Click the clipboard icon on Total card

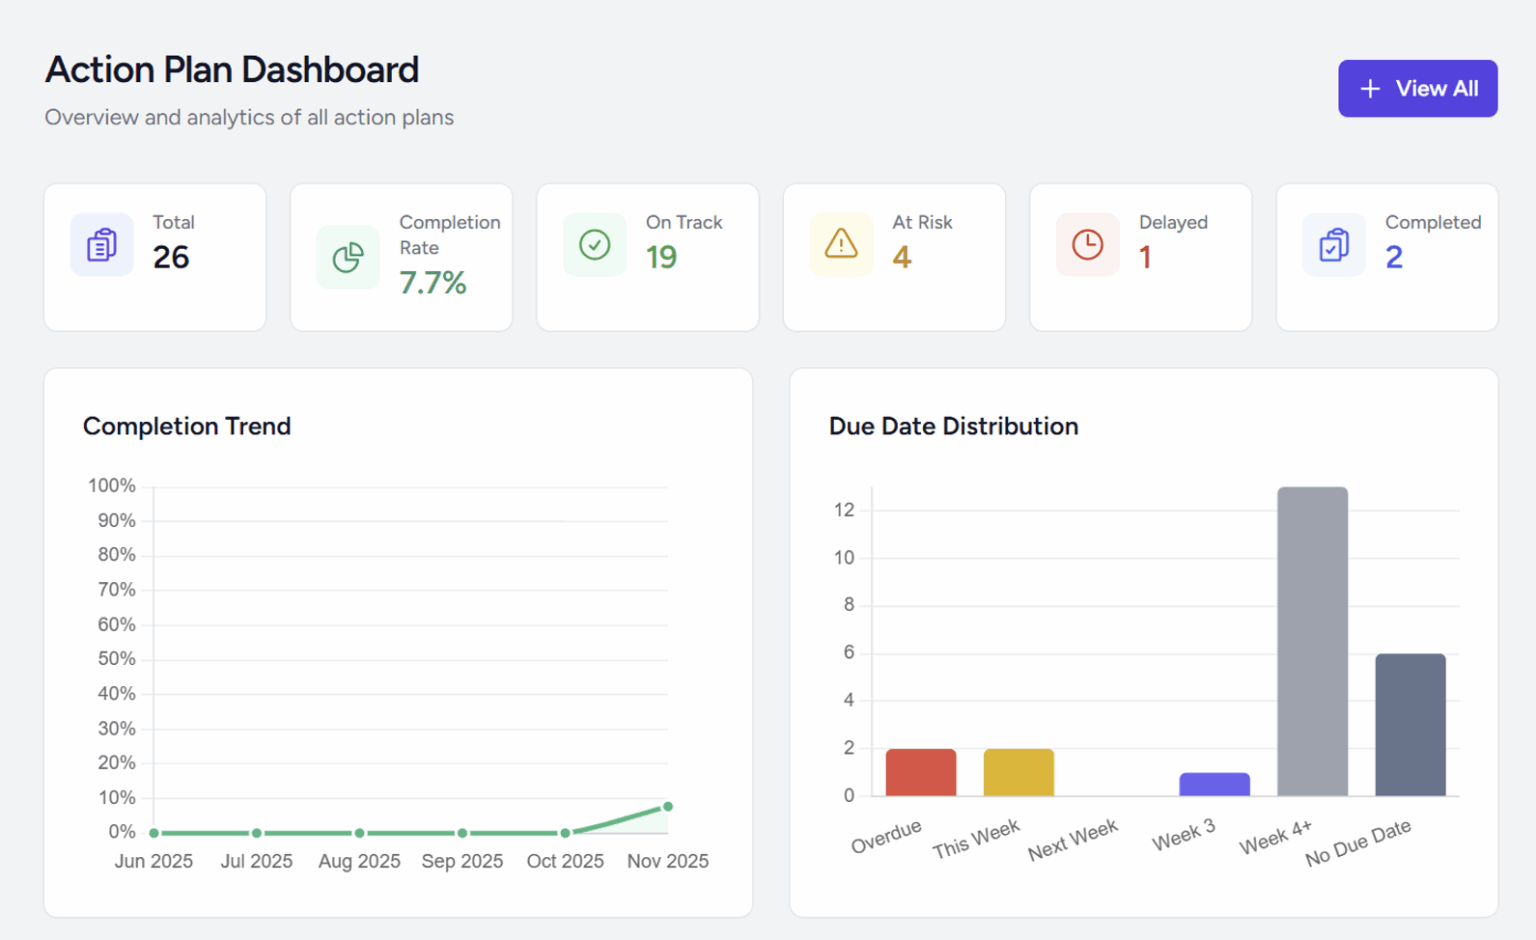[x=101, y=245]
